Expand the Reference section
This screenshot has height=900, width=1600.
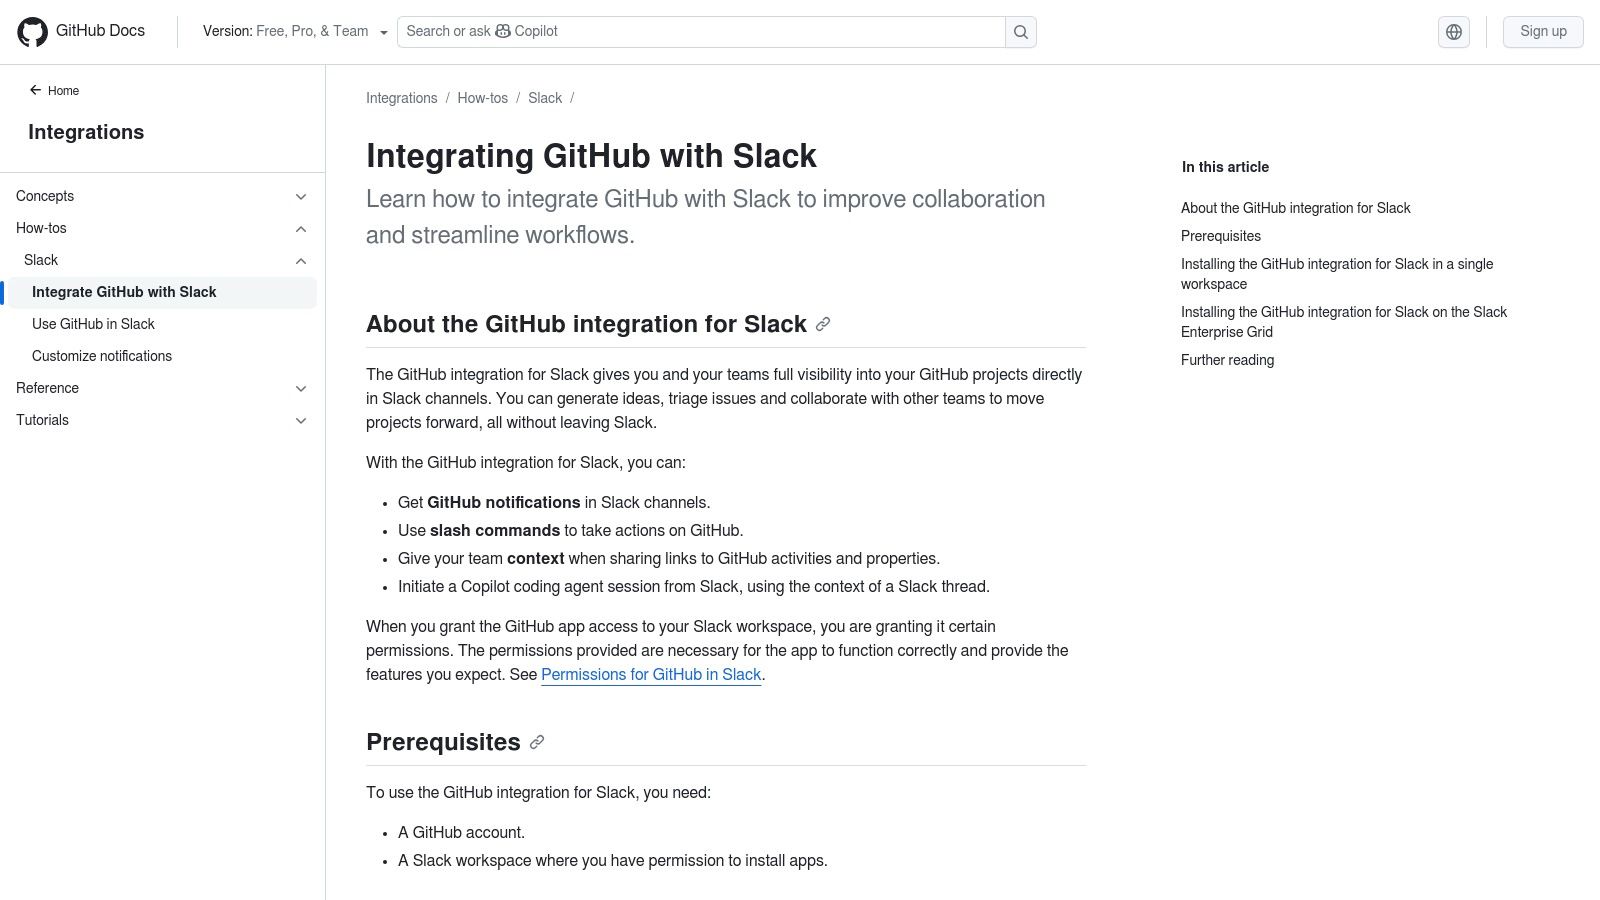tap(300, 388)
